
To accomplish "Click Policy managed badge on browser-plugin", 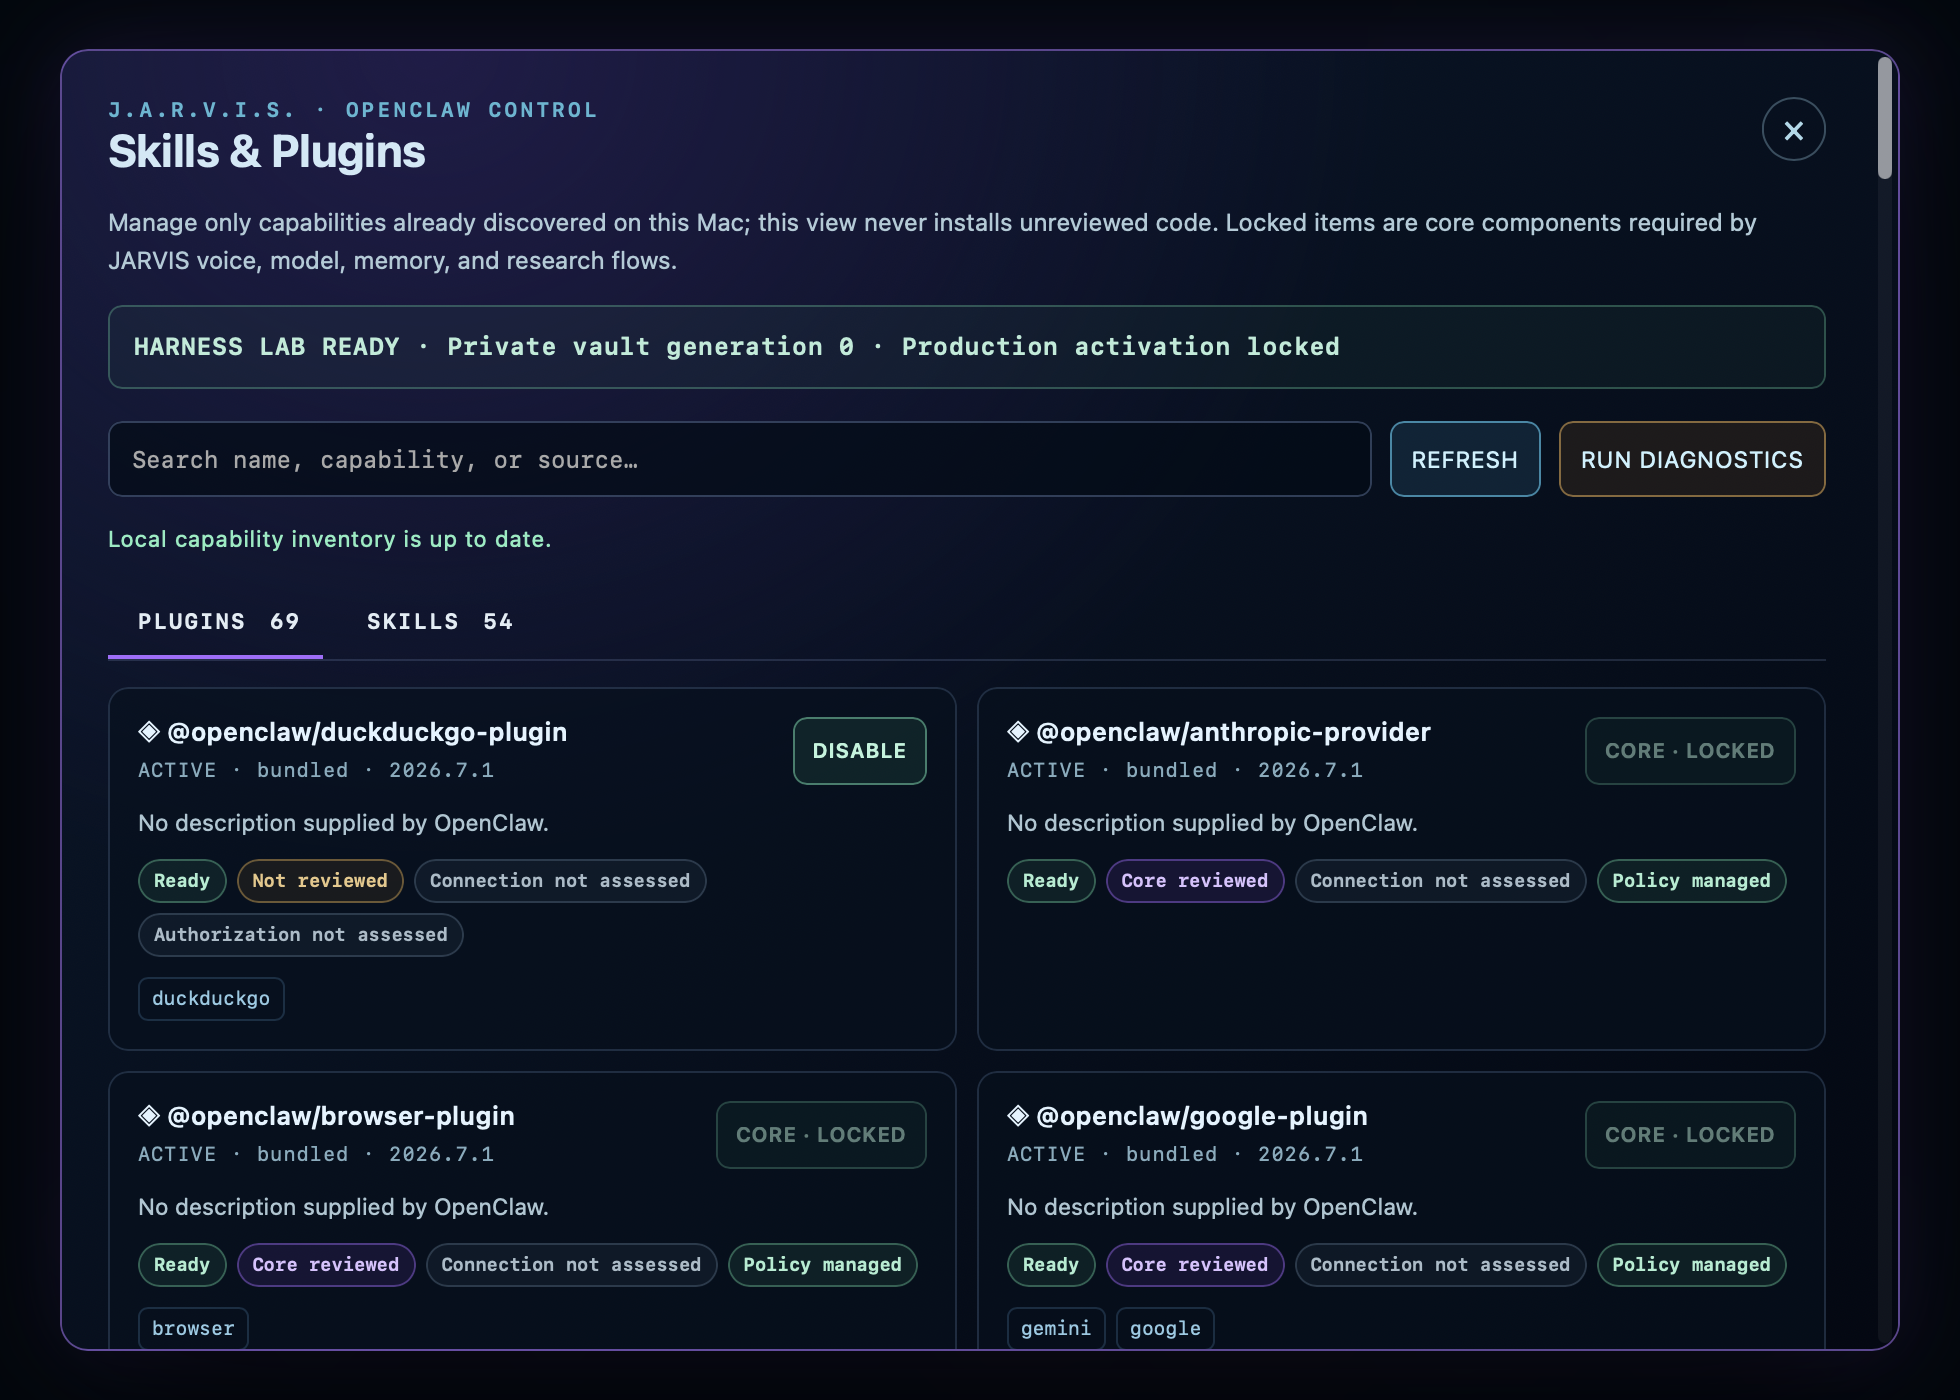I will 823,1265.
